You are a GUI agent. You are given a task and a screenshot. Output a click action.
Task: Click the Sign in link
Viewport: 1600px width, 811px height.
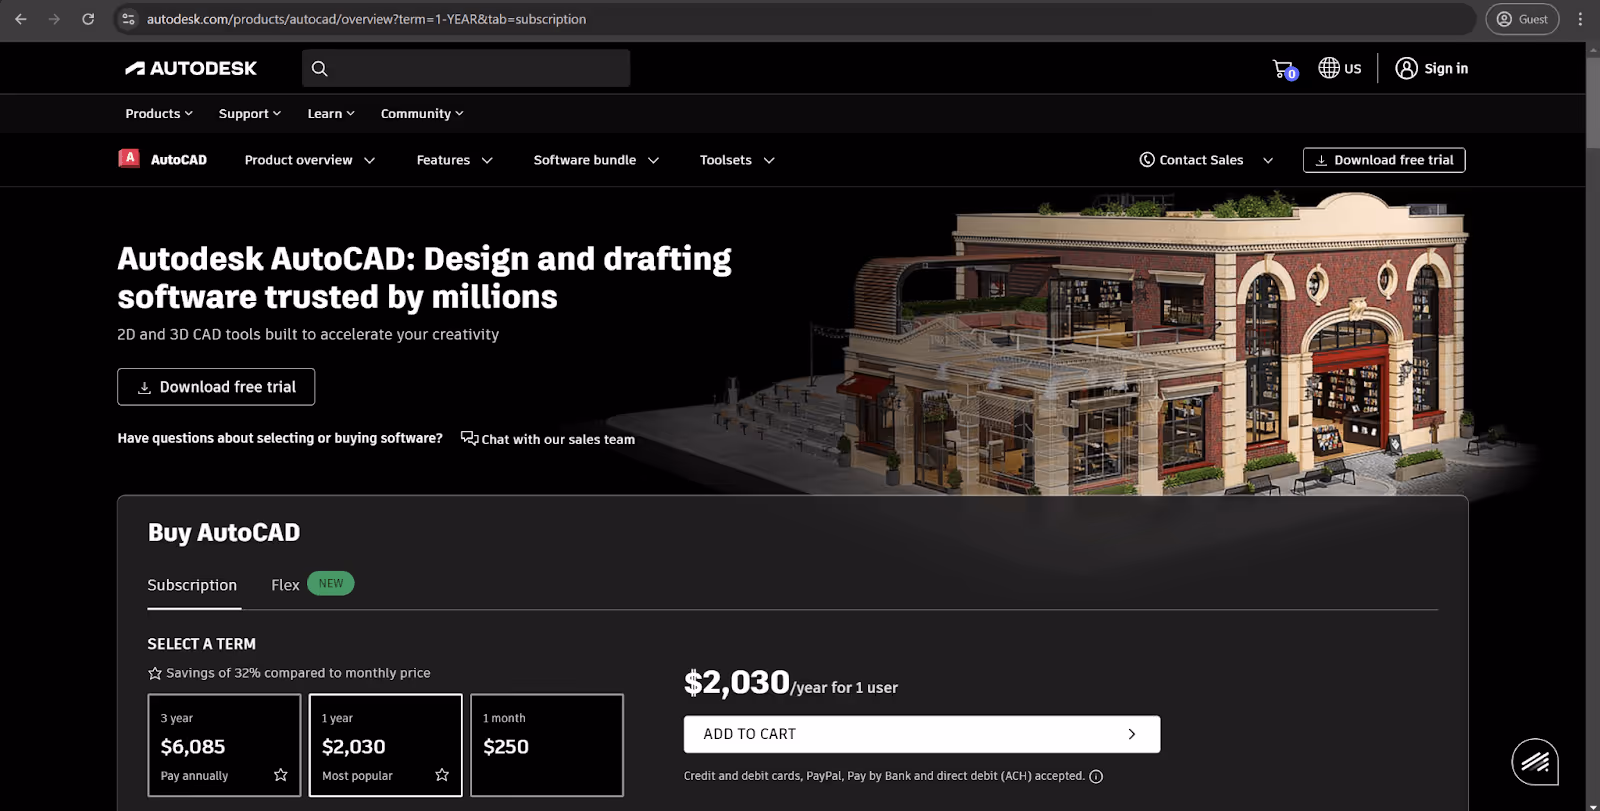click(1446, 68)
